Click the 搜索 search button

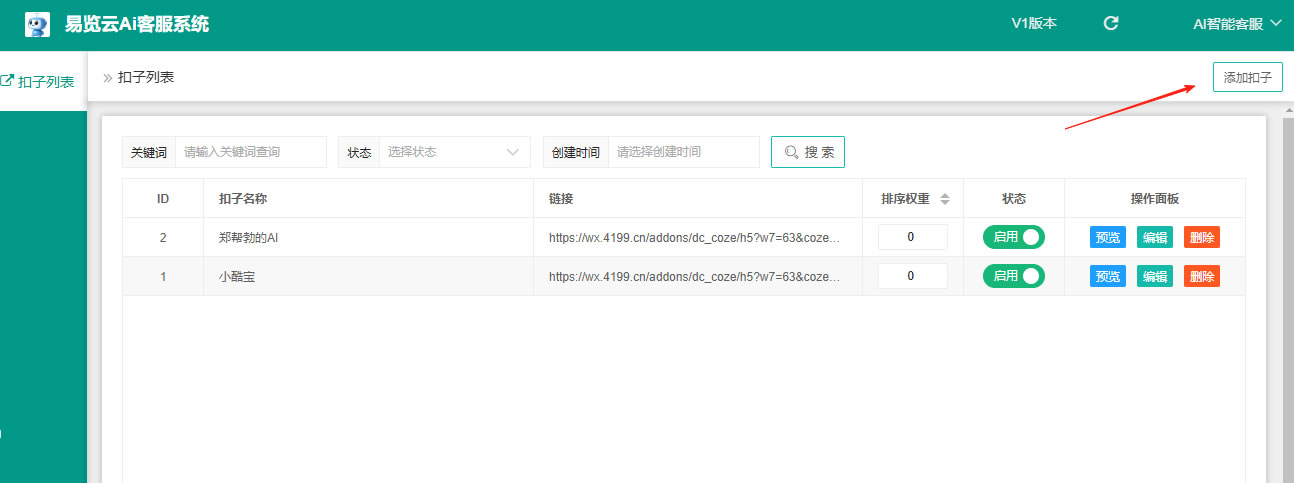[x=807, y=152]
